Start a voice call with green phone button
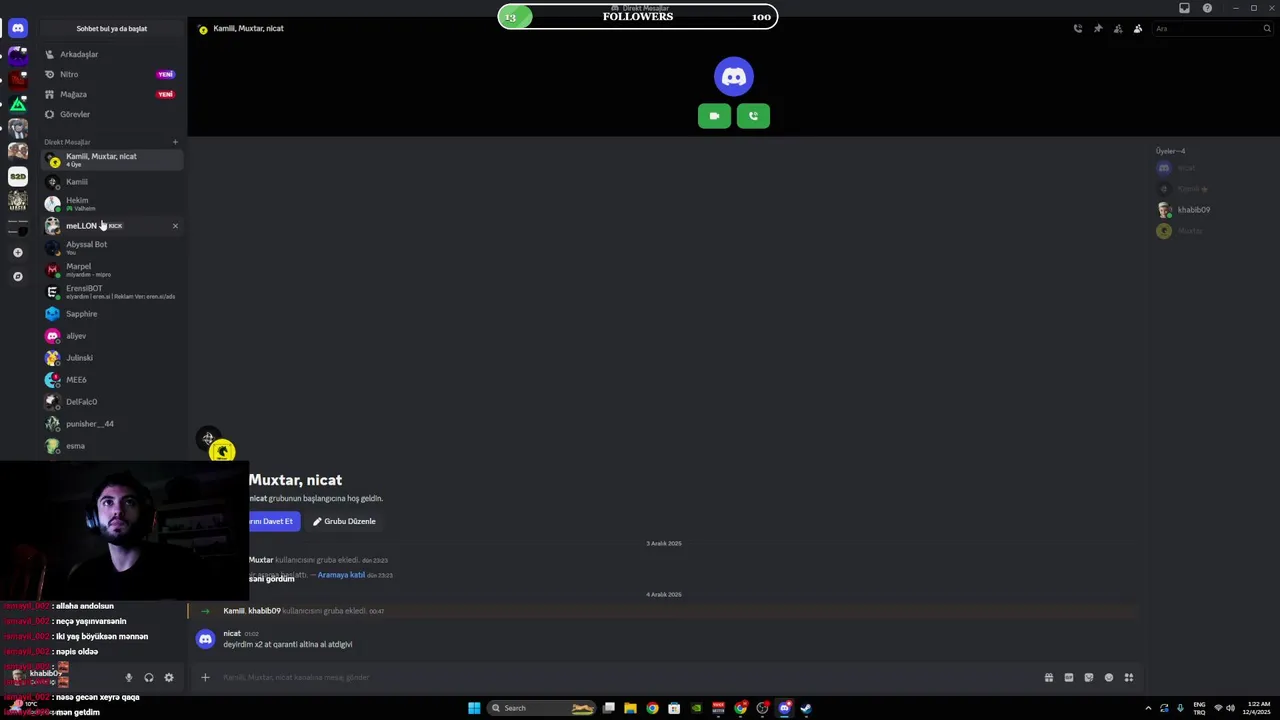The width and height of the screenshot is (1280, 720). click(753, 116)
